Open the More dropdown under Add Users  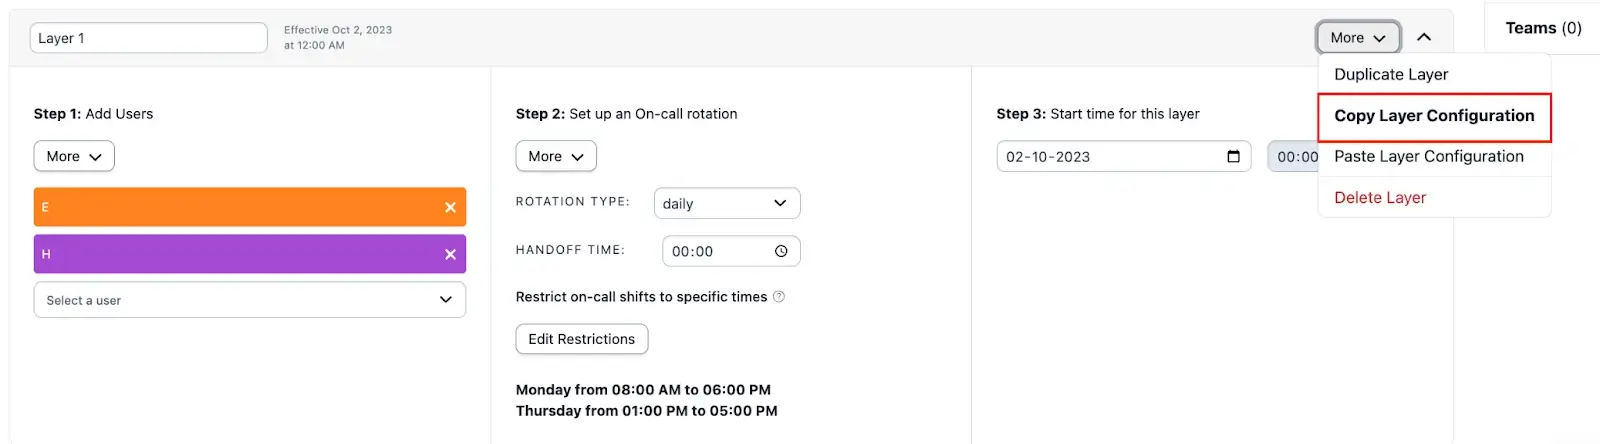click(x=74, y=156)
